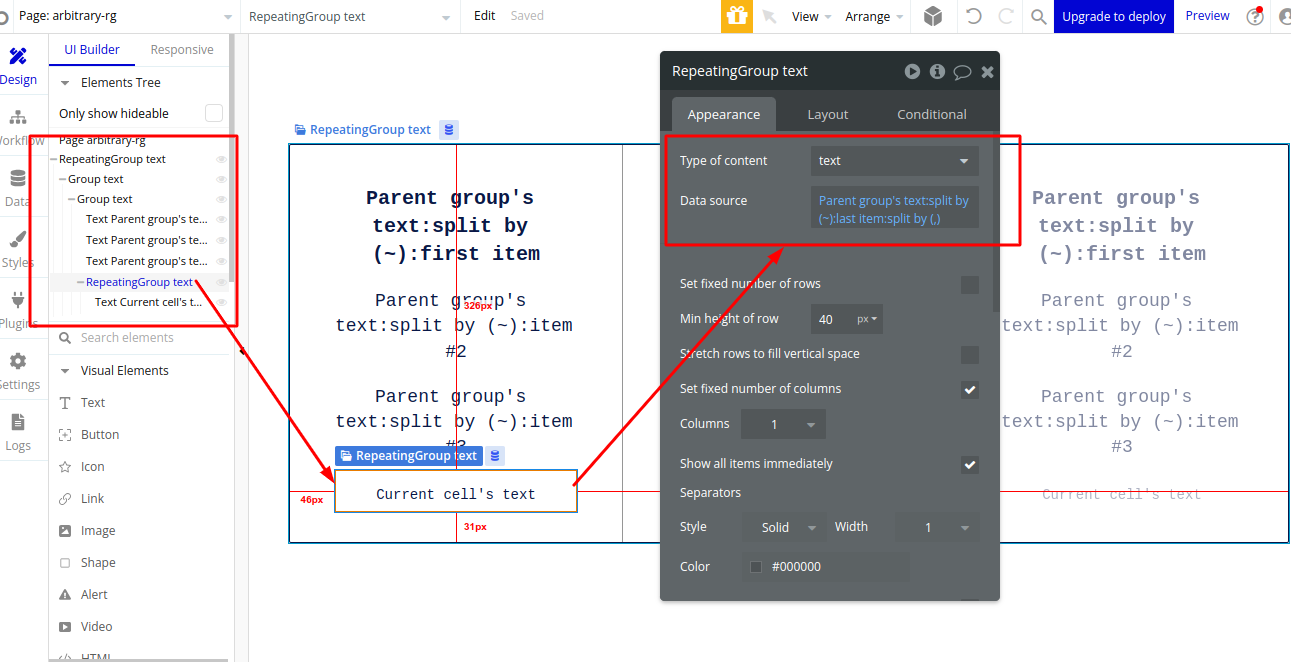Click the Preview link

[x=1208, y=16]
